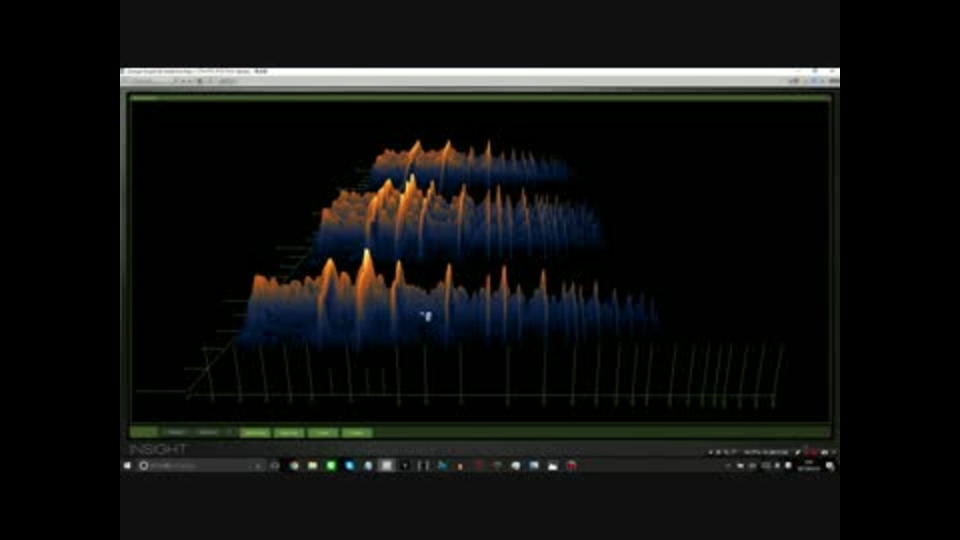Open the yellow File Explorer taskbar icon

pyautogui.click(x=312, y=466)
